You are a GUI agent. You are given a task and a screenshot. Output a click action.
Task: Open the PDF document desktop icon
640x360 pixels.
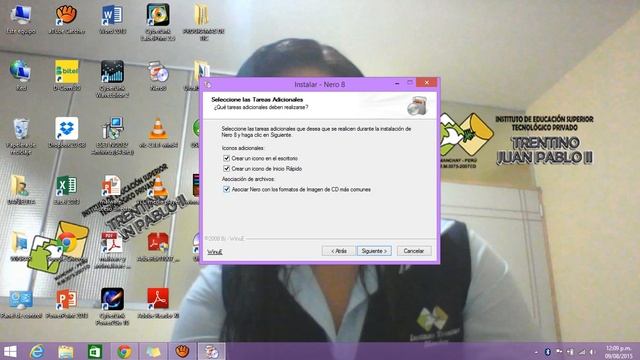[112, 250]
